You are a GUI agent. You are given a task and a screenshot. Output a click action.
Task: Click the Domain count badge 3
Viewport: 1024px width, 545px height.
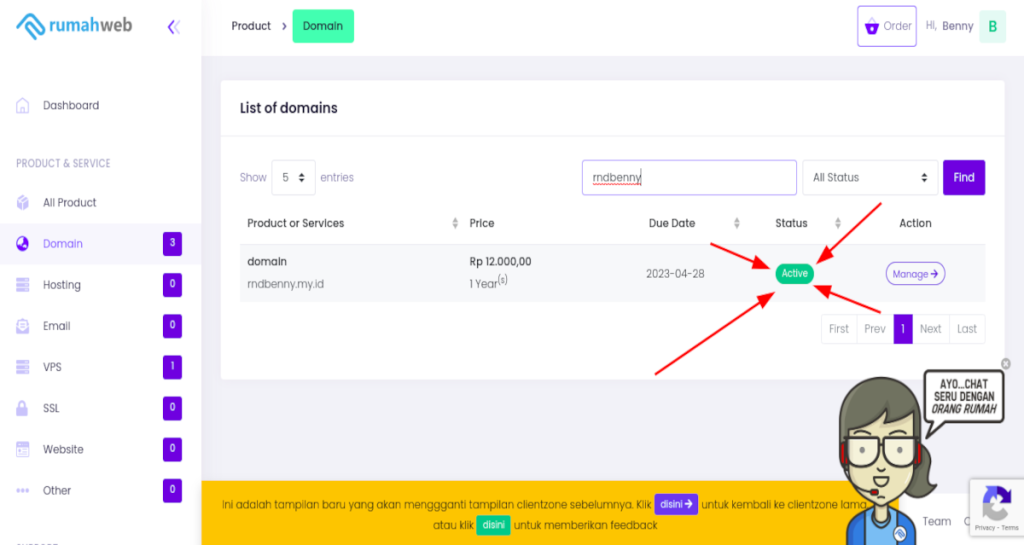(x=172, y=243)
